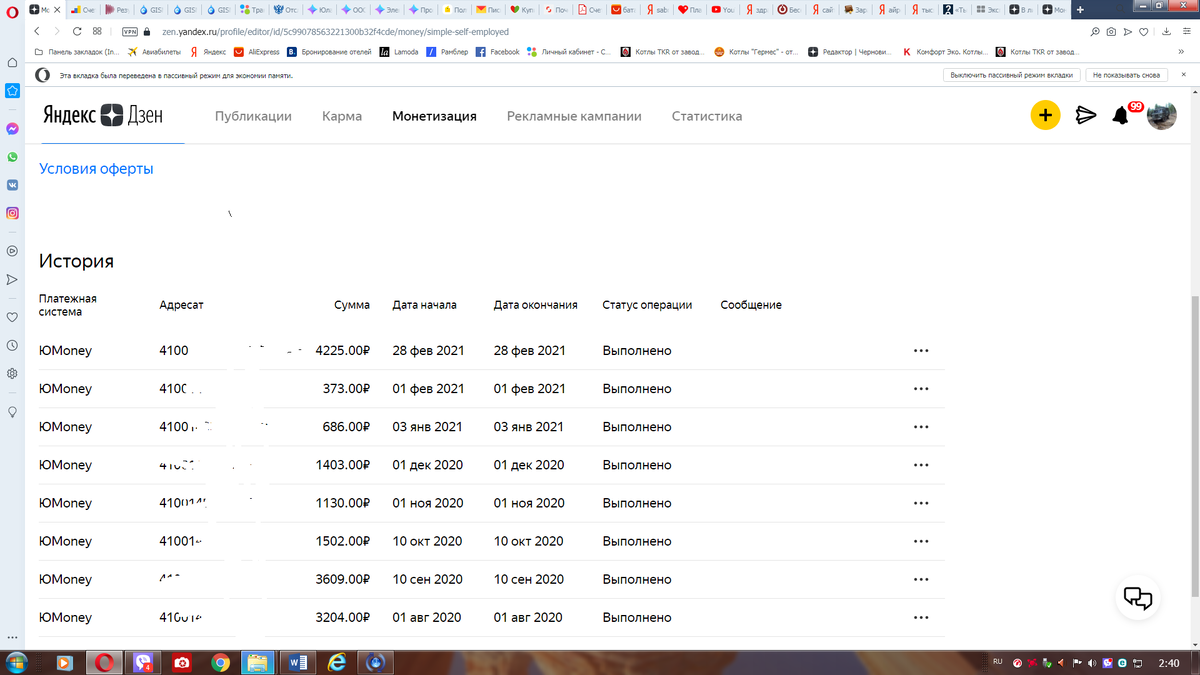Screen dimensions: 1200x675
Task: Click taskbar clock showing 2:40
Action: (x=1168, y=663)
